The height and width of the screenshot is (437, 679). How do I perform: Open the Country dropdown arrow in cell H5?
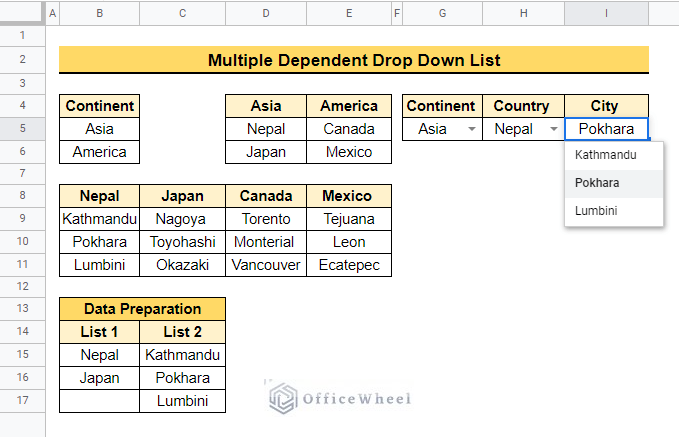(553, 129)
